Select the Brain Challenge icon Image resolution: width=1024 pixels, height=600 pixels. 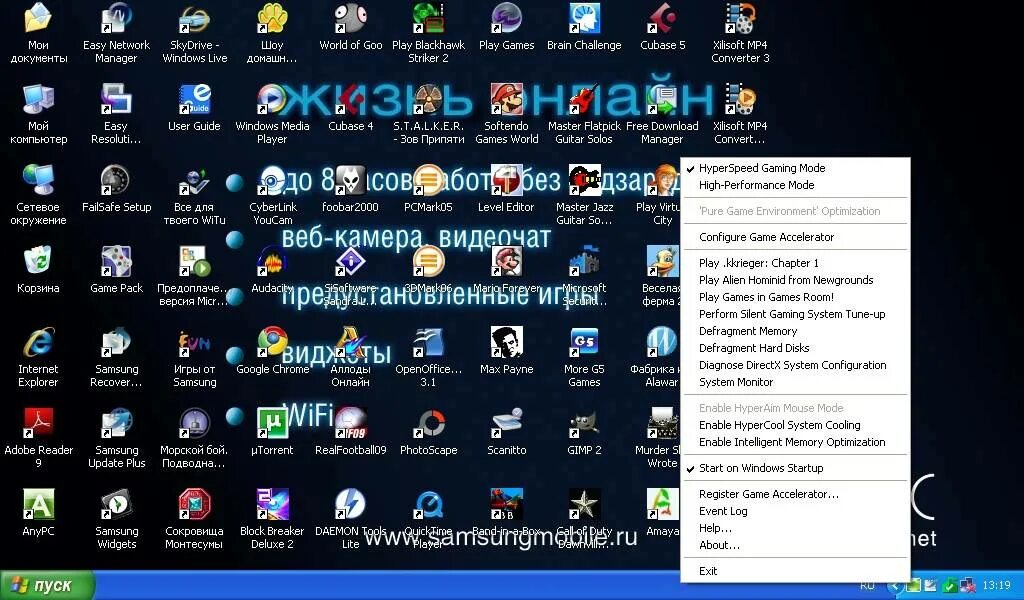[x=584, y=20]
